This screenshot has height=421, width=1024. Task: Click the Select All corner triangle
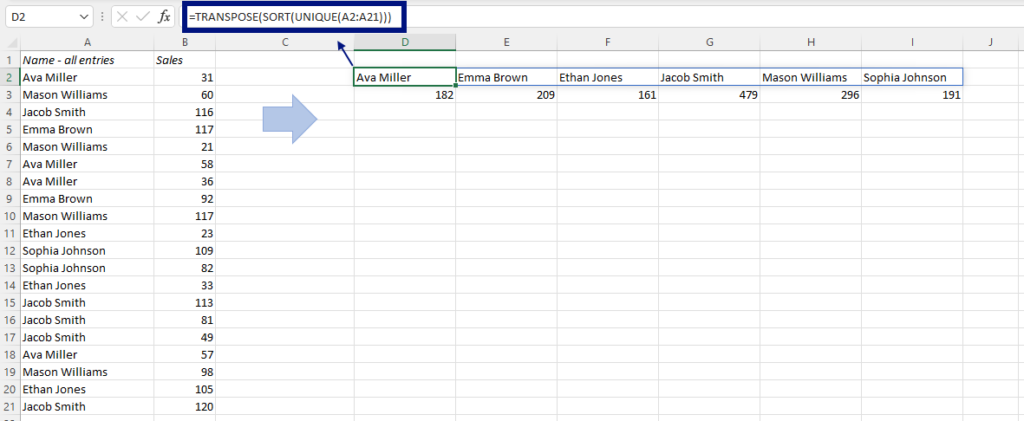click(x=10, y=43)
